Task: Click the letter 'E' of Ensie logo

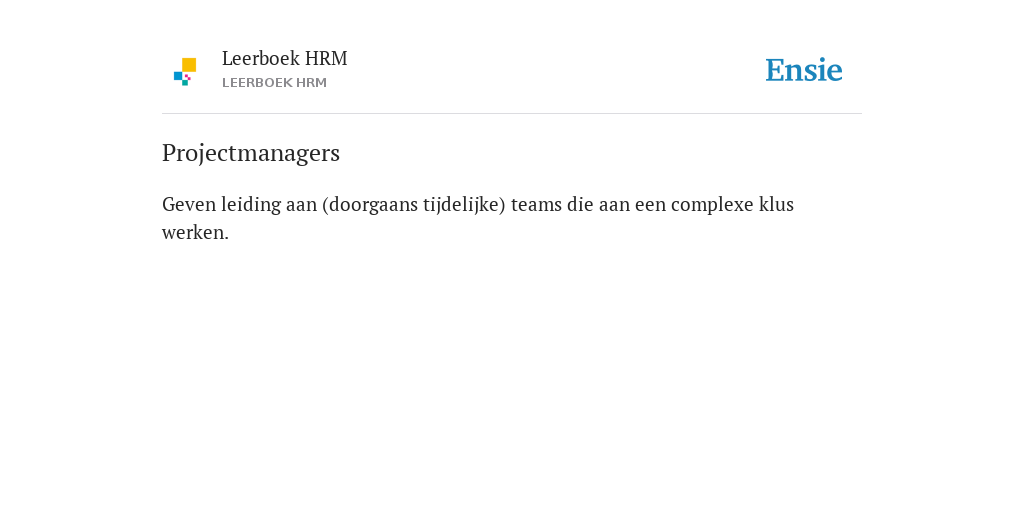Action: point(775,70)
